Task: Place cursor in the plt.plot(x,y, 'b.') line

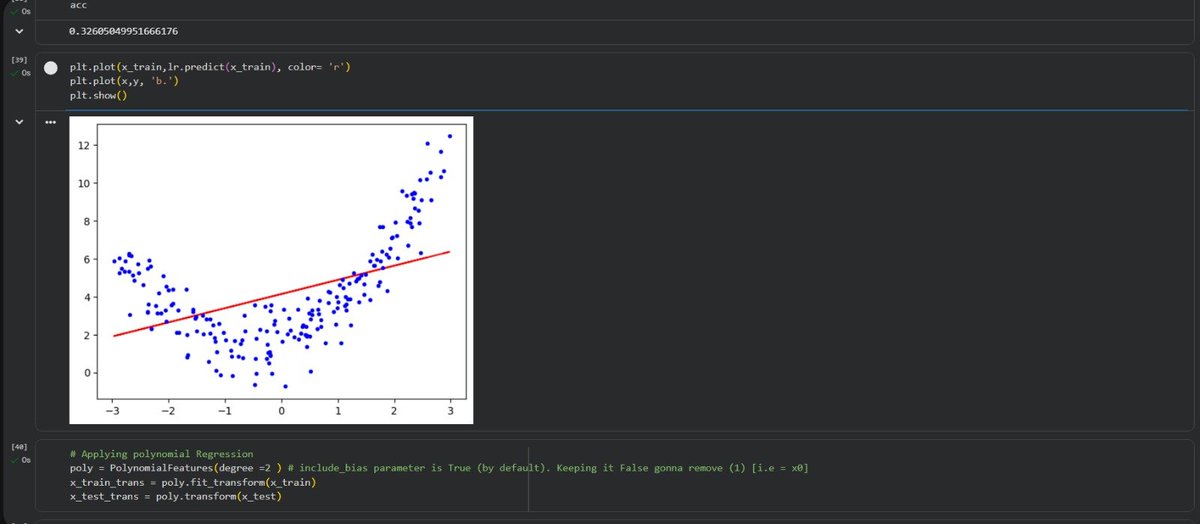Action: 123,81
